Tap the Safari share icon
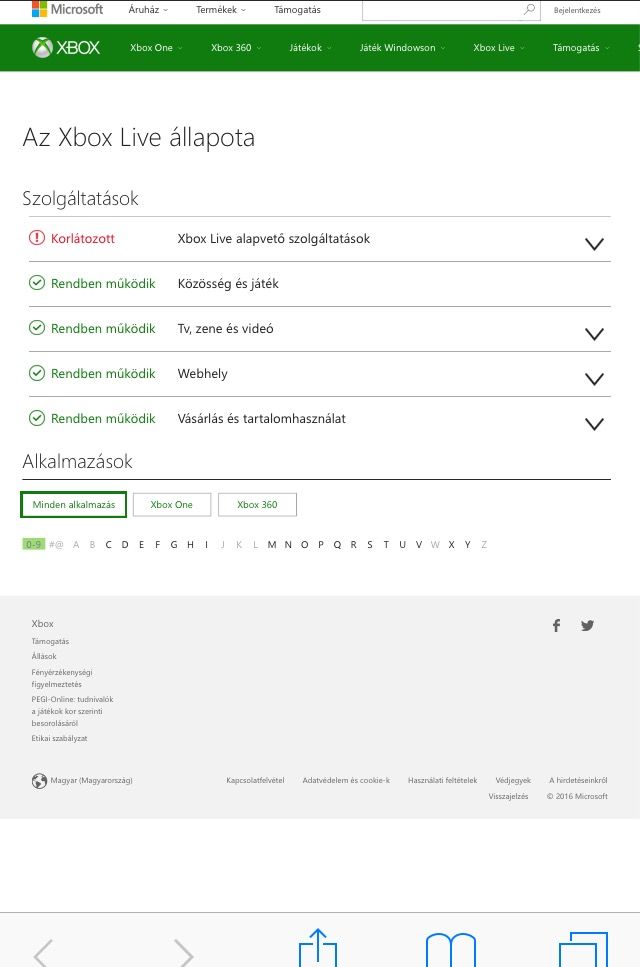The height and width of the screenshot is (967, 640). click(317, 948)
